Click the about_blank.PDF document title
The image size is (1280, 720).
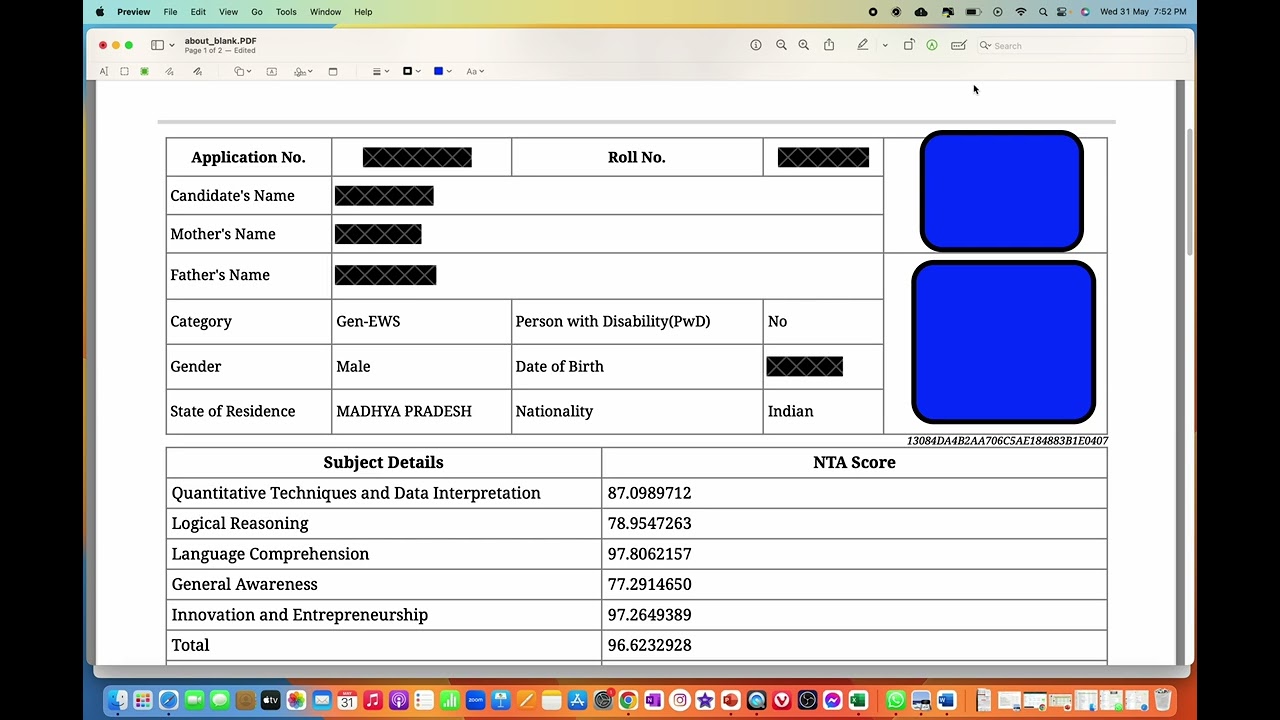pyautogui.click(x=220, y=41)
